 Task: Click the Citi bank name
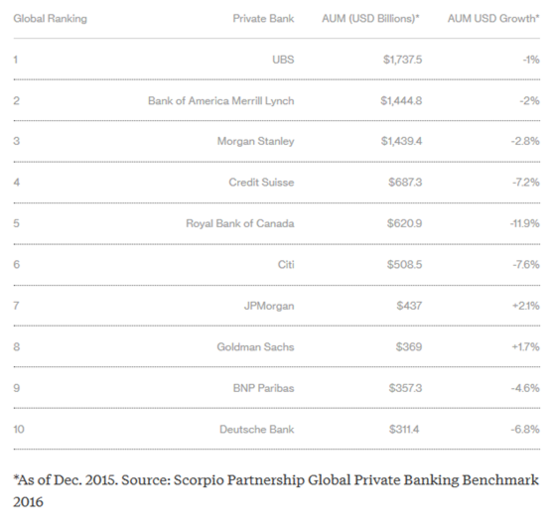pyautogui.click(x=286, y=264)
